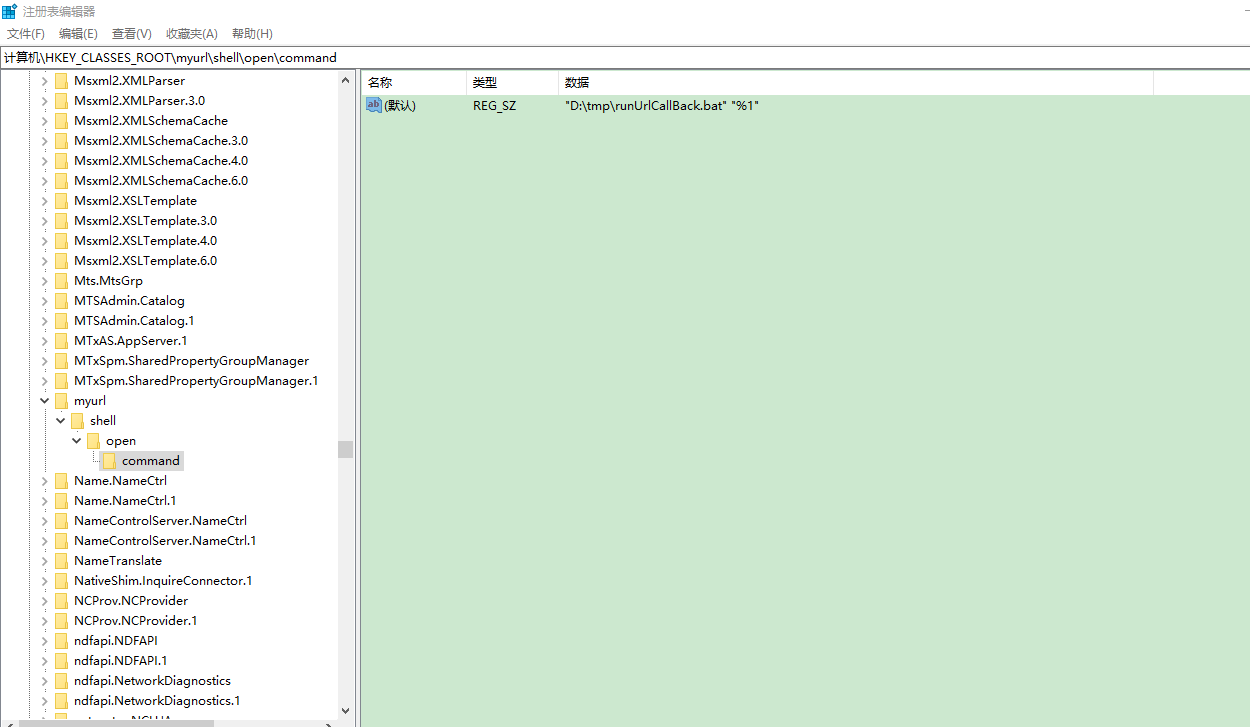This screenshot has width=1250, height=727.
Task: Click the 名称 column header
Action: point(412,83)
